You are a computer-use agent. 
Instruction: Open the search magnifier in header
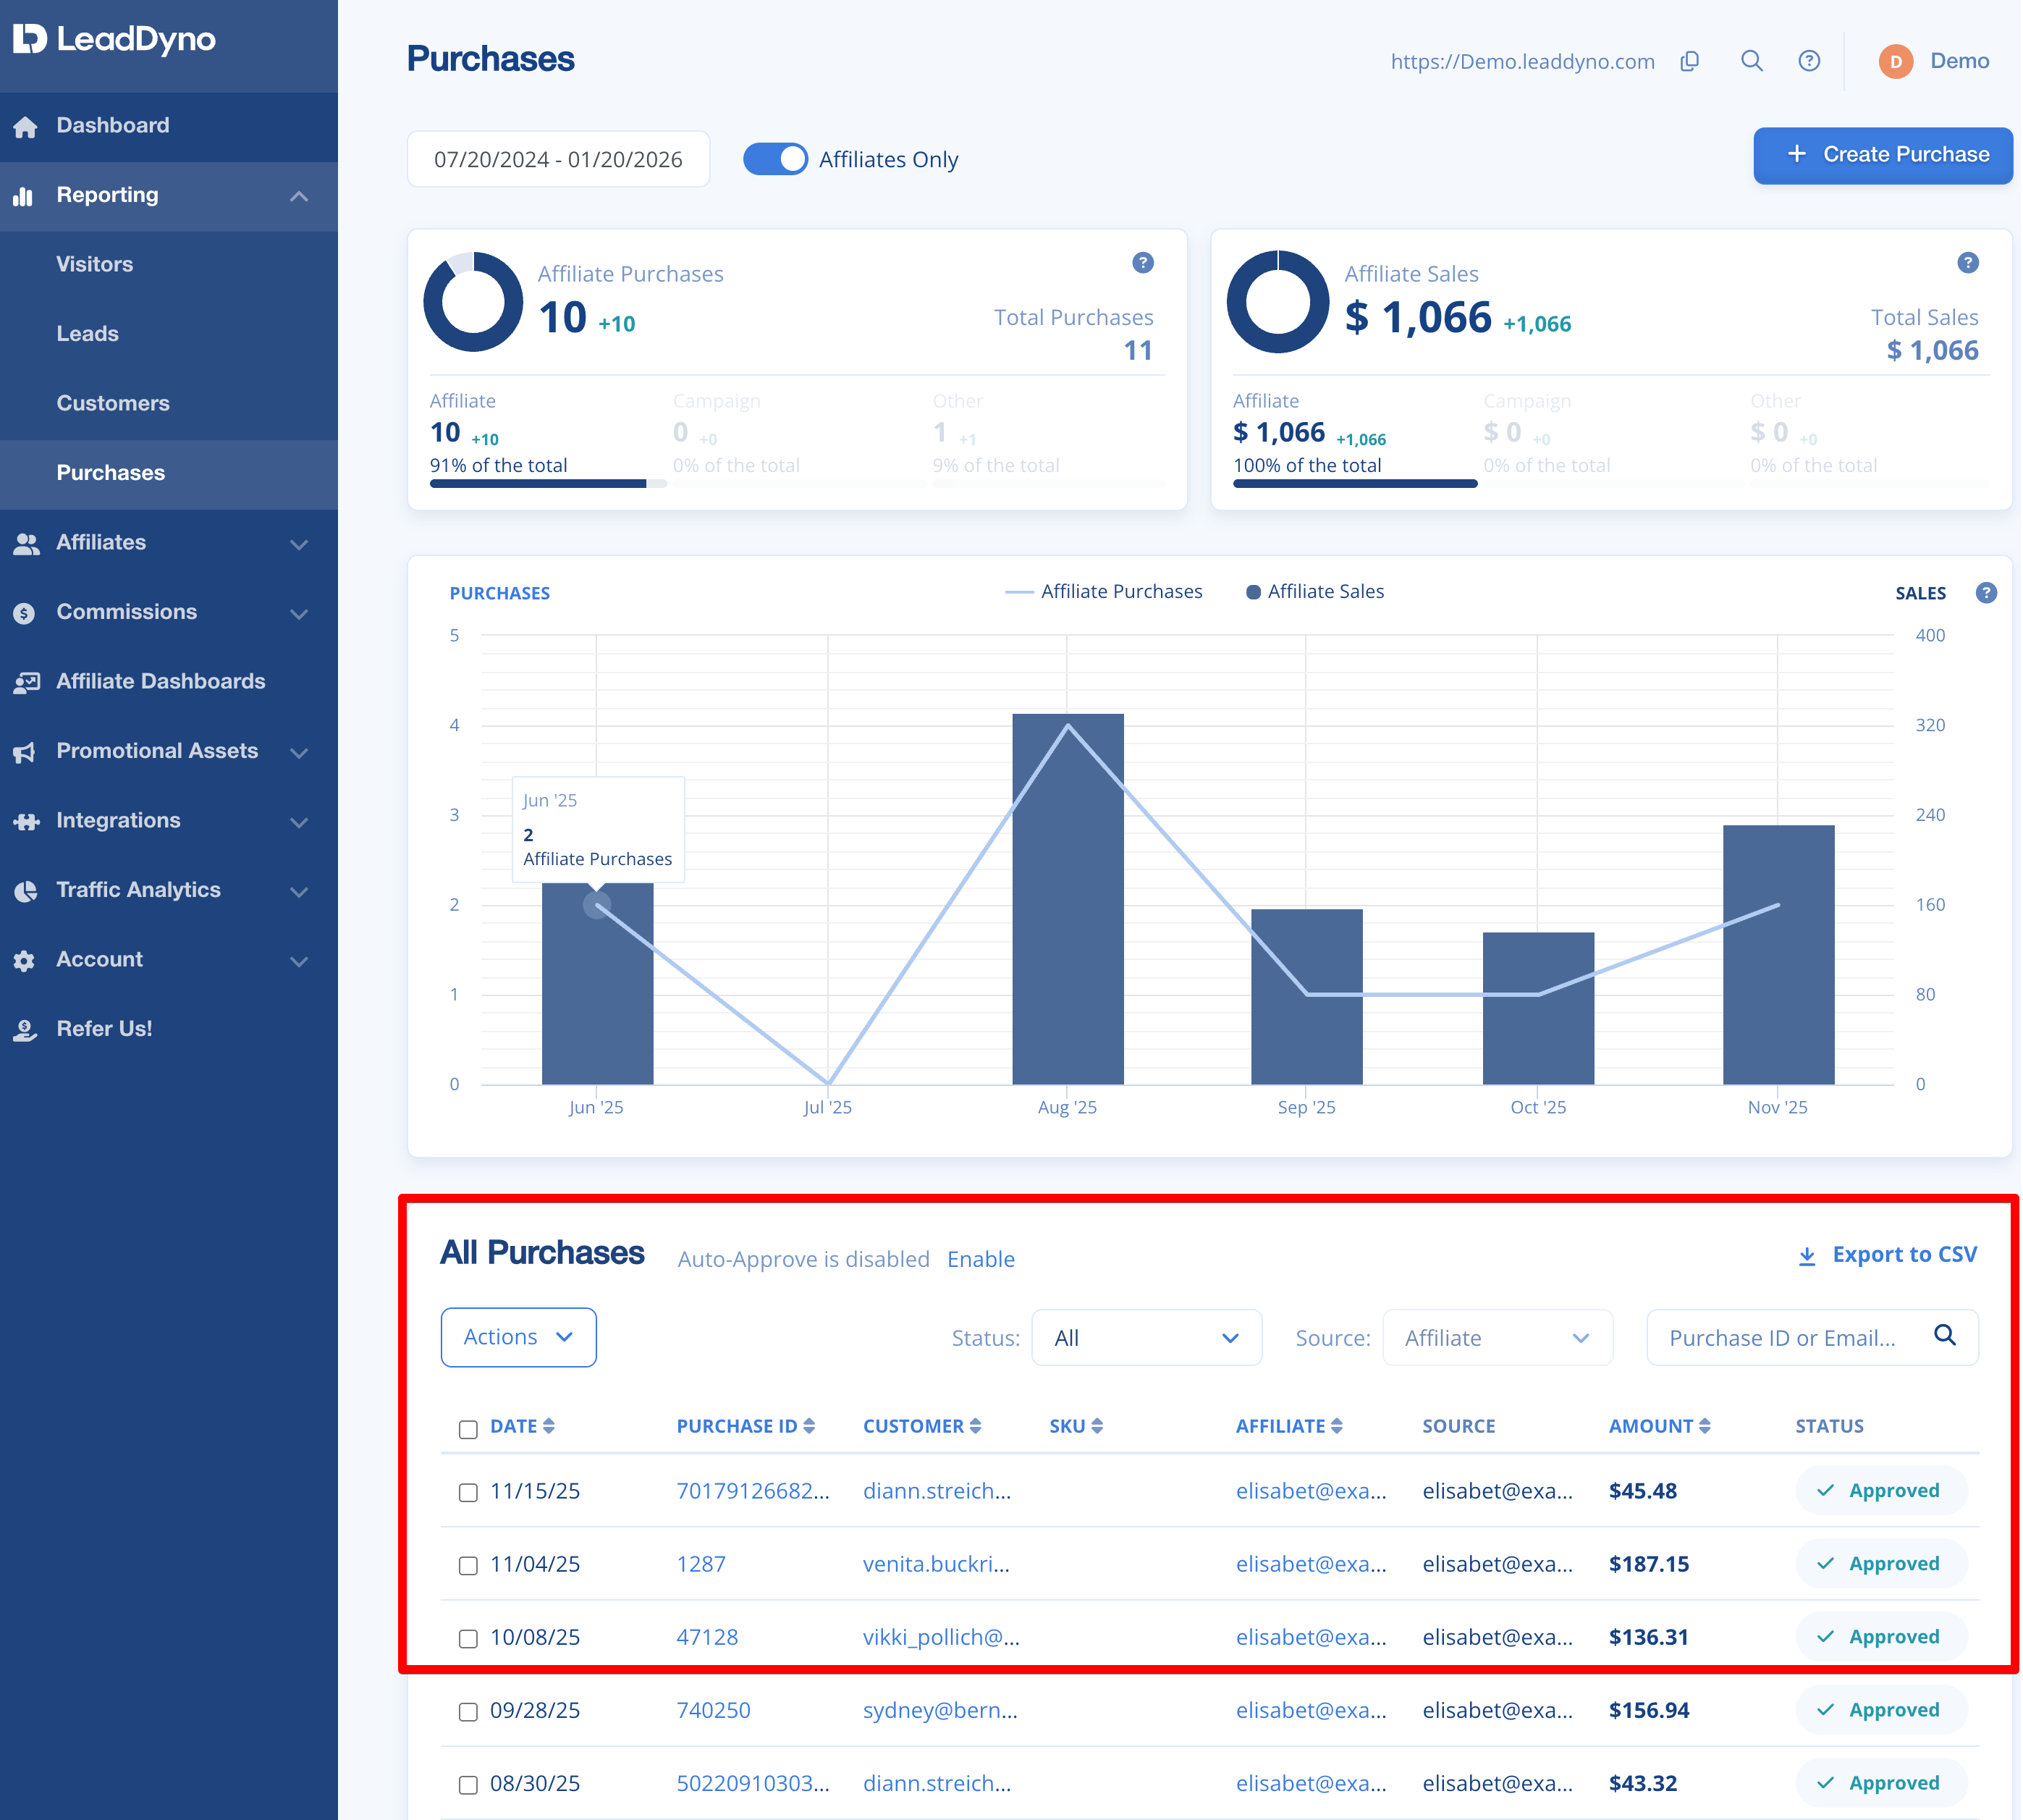point(1752,61)
